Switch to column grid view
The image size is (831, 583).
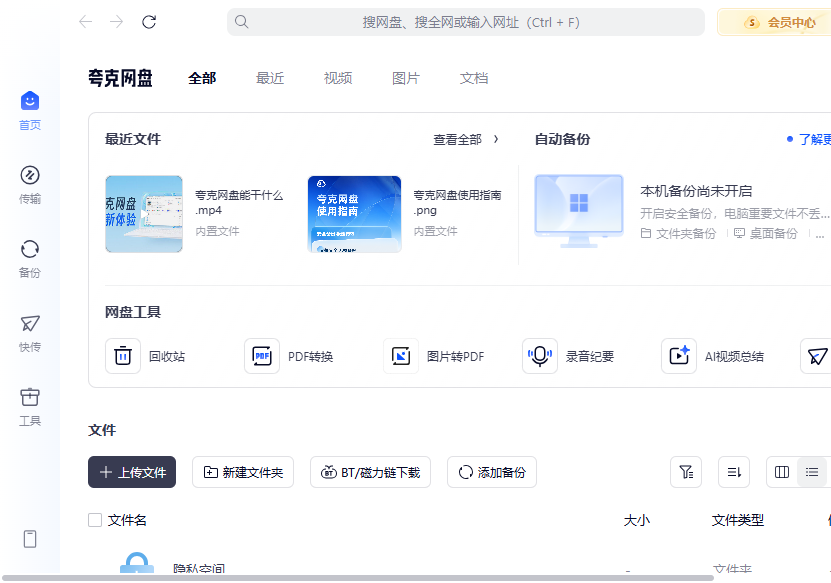tap(782, 472)
